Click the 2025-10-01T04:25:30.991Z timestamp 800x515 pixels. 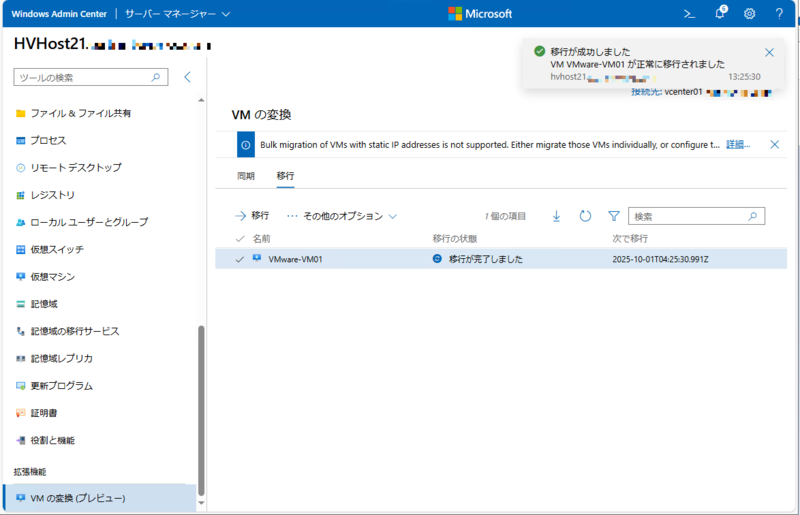click(660, 259)
